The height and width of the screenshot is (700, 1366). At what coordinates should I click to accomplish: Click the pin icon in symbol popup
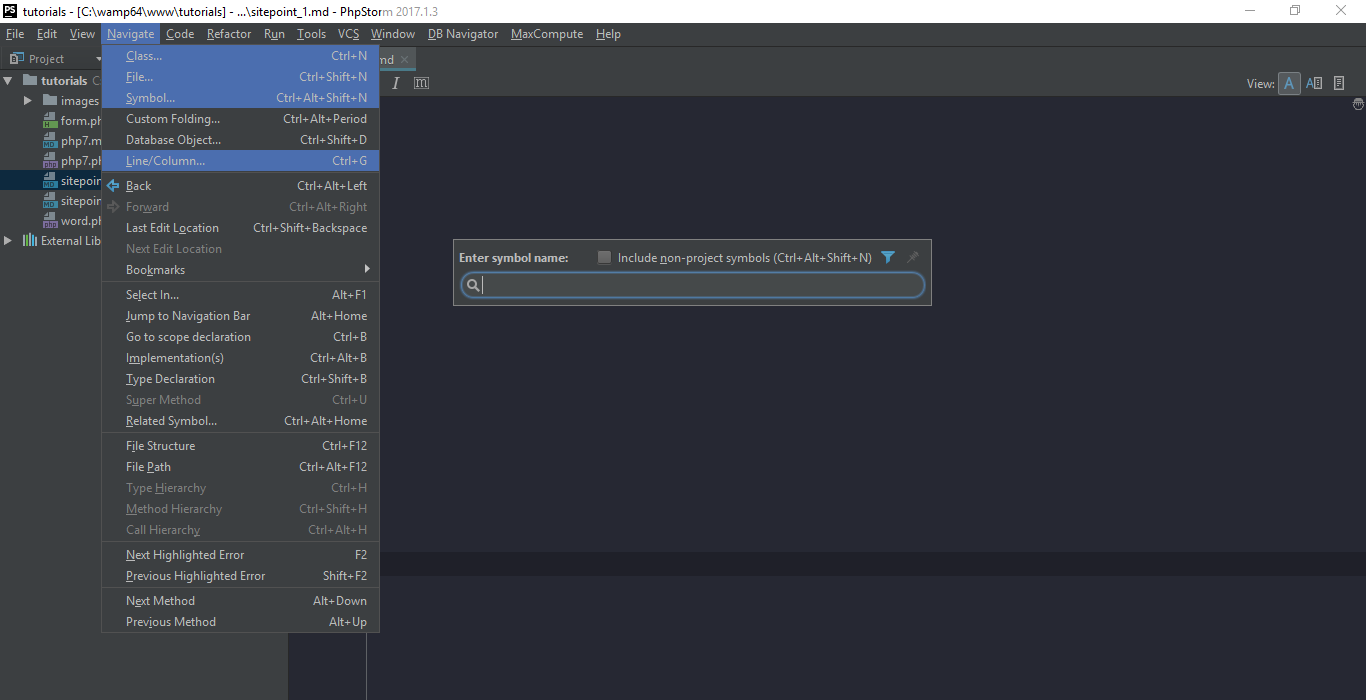[912, 258]
